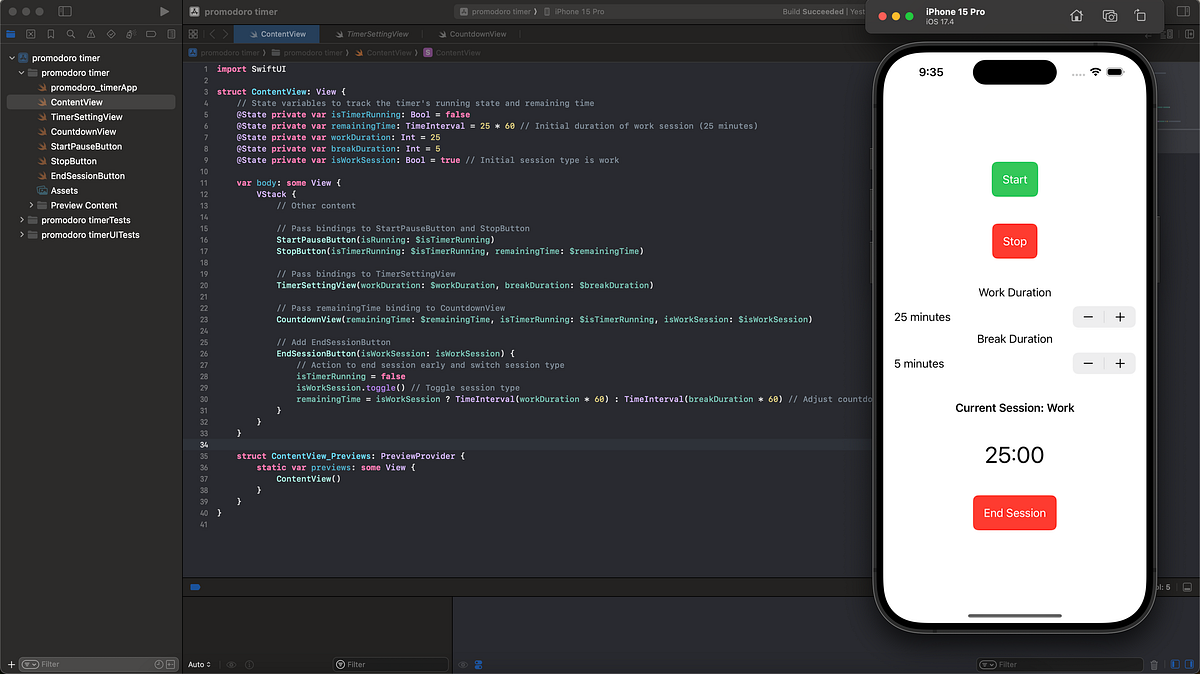Open the Auto variables dropdown
Image resolution: width=1200 pixels, height=674 pixels.
pyautogui.click(x=198, y=663)
